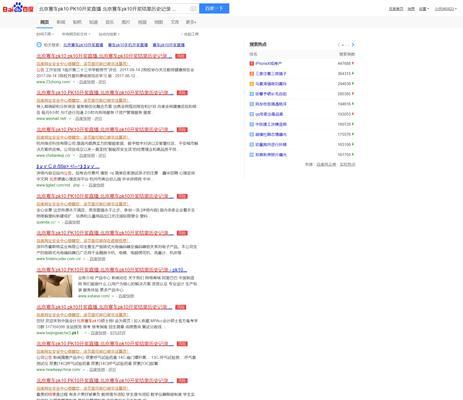The image size is (463, 400).
Task: Open the last visible result title at bottom
Action: click(x=105, y=380)
